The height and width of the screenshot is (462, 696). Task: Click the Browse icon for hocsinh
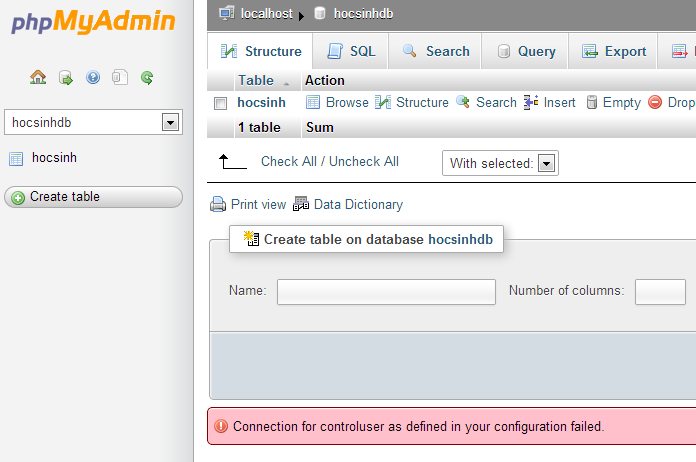[313, 103]
